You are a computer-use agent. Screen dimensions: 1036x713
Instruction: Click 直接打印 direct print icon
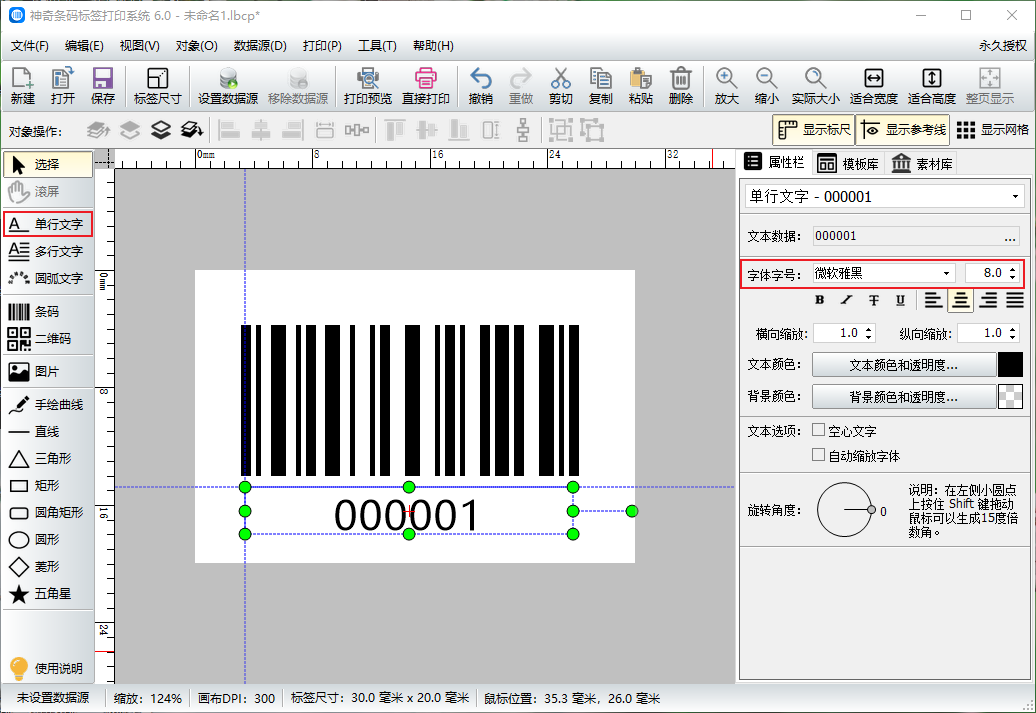426,86
